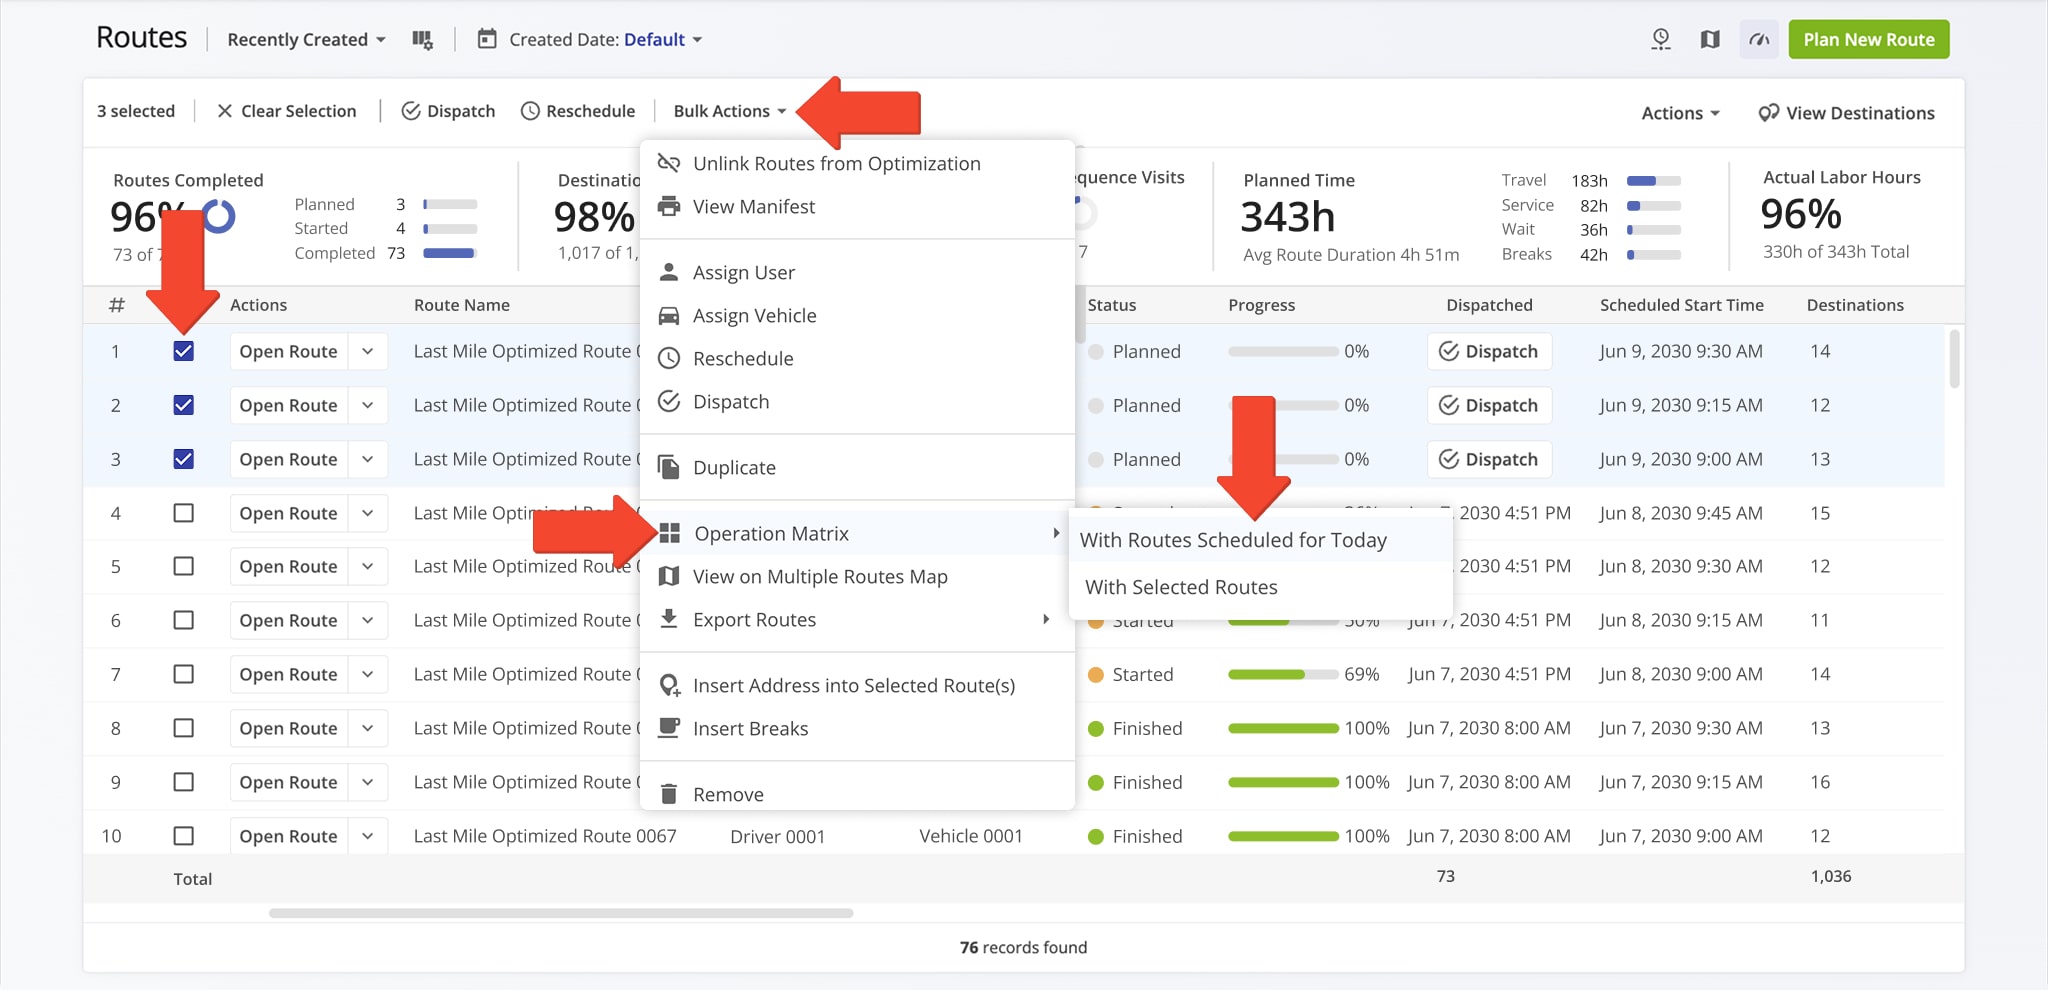Click the Insert Address pin icon

click(670, 686)
